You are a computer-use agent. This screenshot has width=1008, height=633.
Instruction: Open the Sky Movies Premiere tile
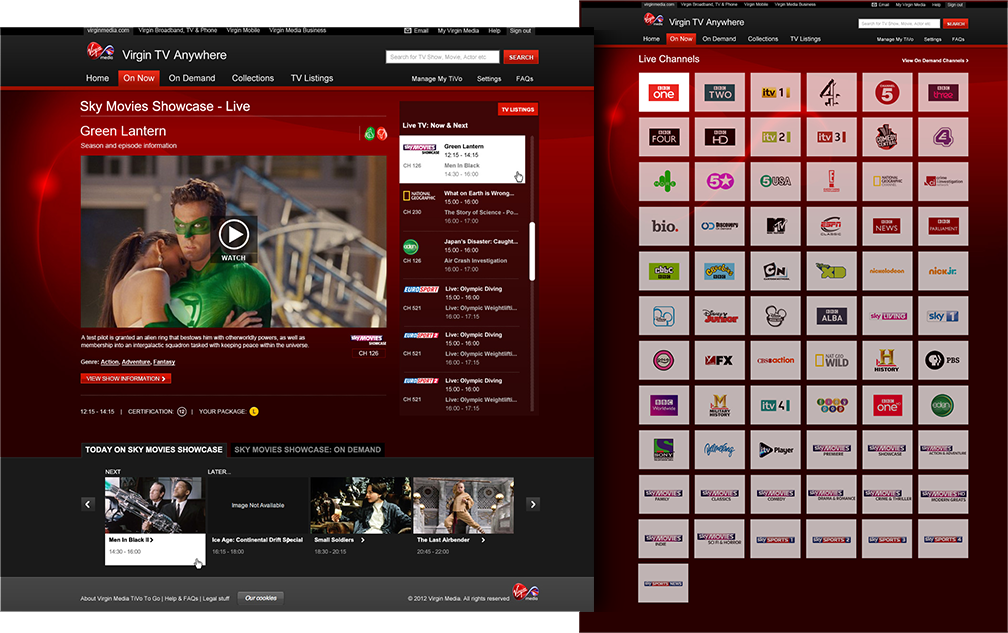click(831, 449)
